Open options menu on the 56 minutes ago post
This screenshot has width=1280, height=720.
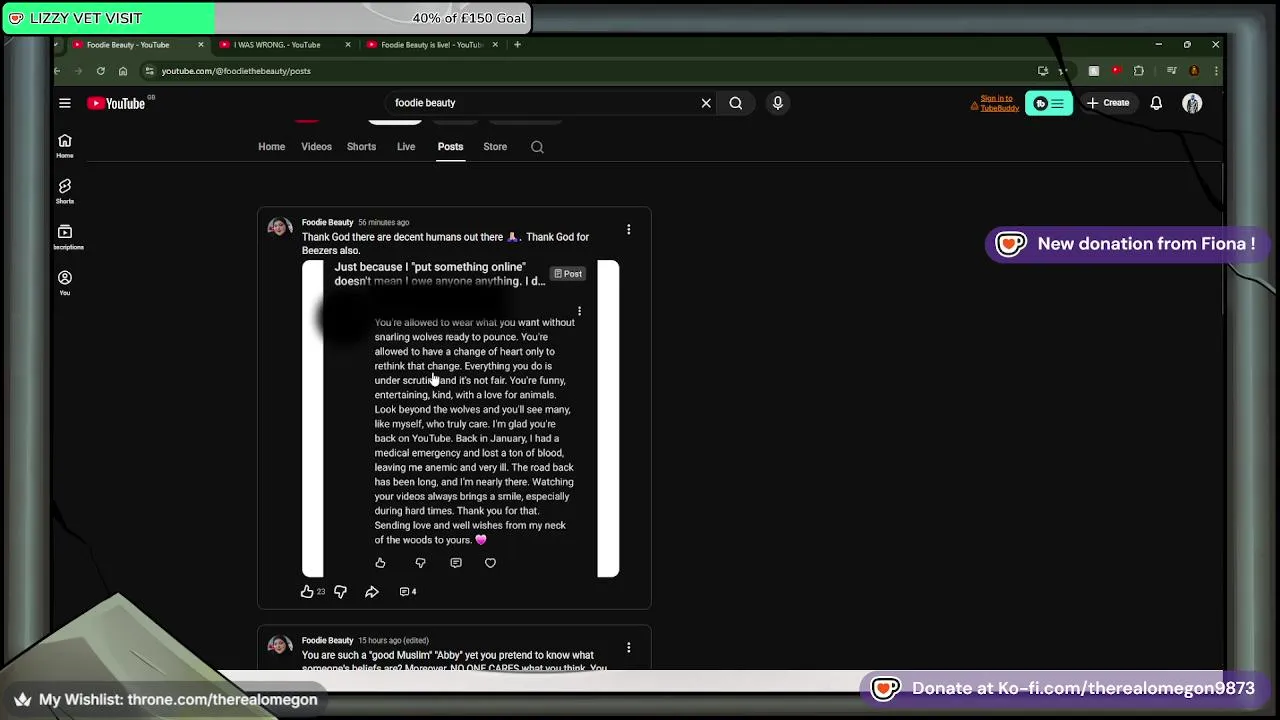628,230
